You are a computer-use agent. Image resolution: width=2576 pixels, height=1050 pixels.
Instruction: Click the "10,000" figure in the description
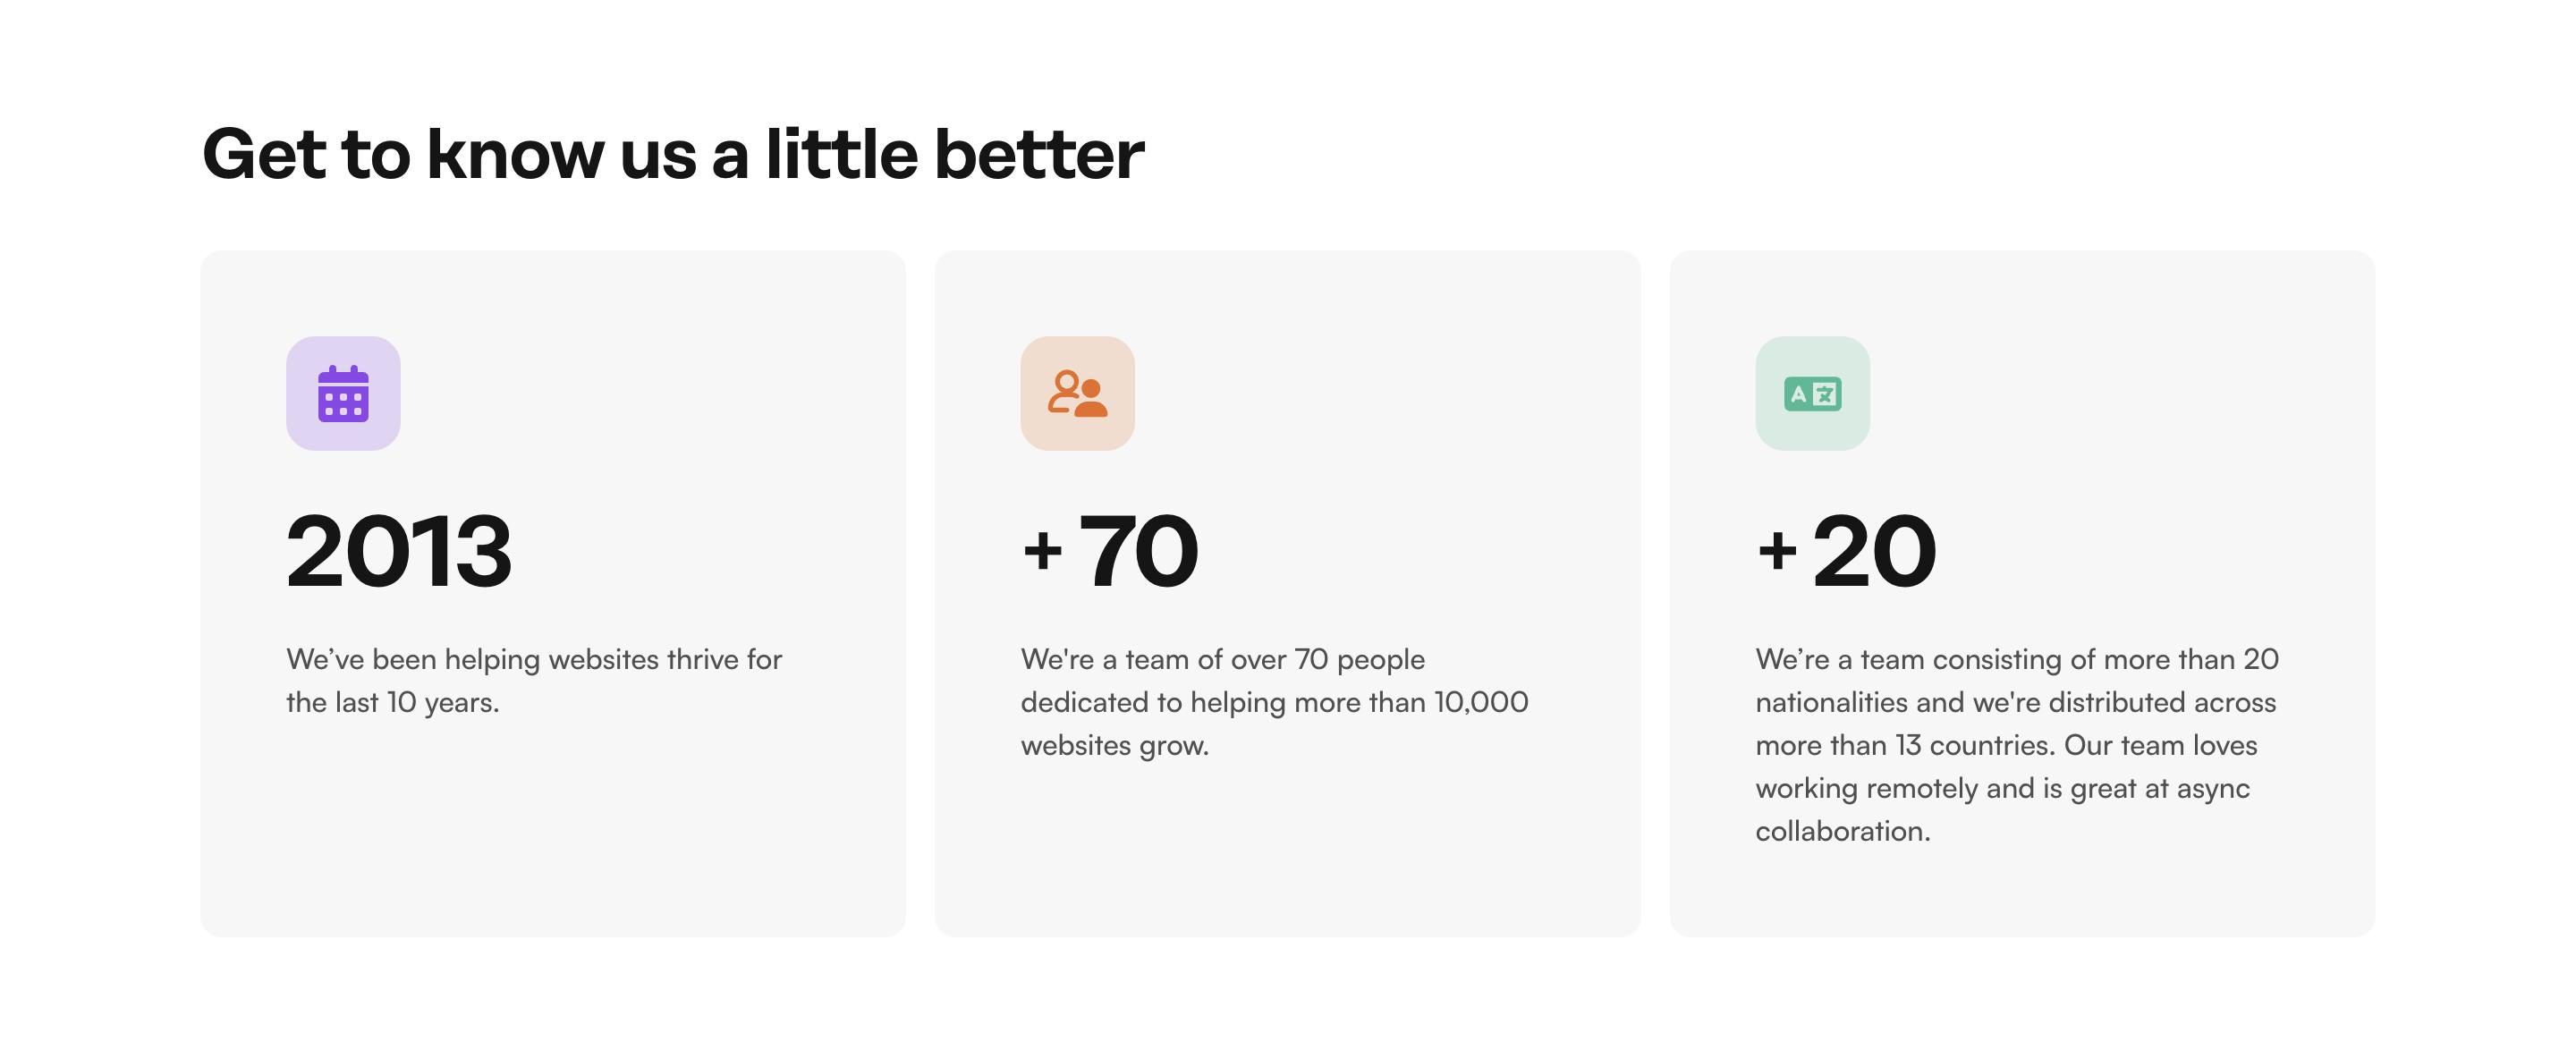tap(1481, 703)
